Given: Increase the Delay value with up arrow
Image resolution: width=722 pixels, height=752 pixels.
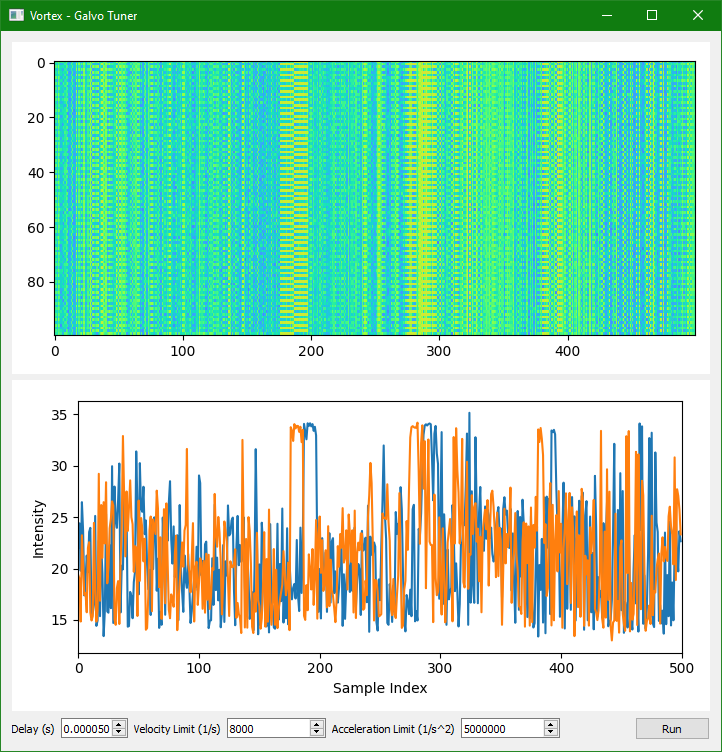Looking at the screenshot, I should coord(119,725).
